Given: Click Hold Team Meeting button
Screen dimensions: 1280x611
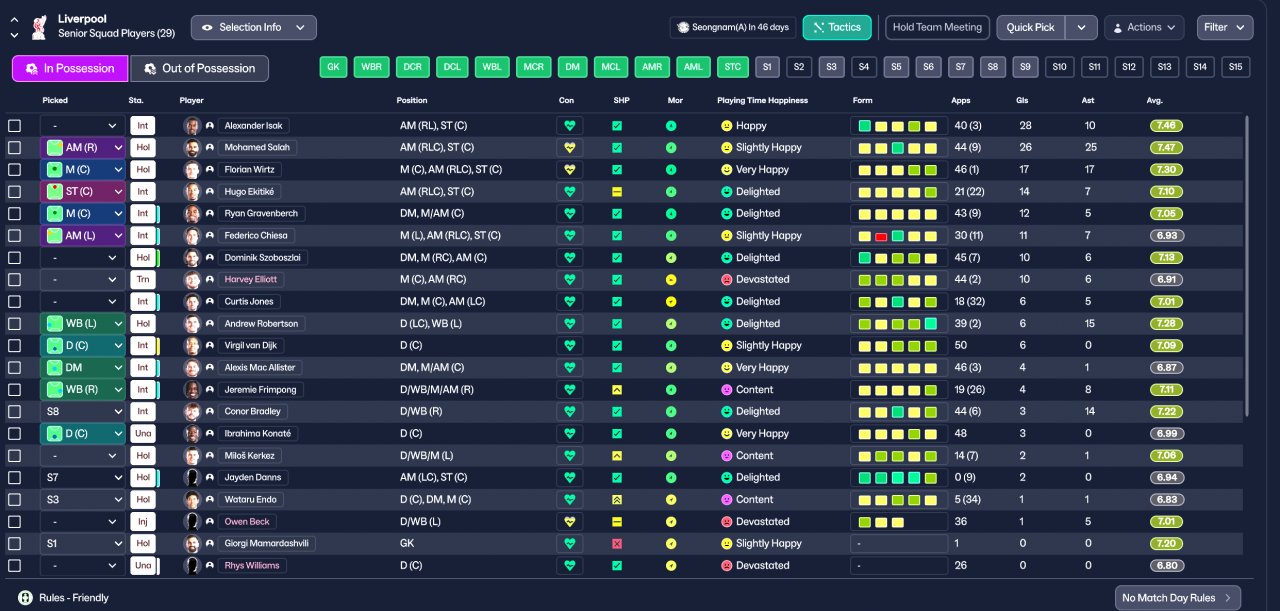Looking at the screenshot, I should (937, 28).
